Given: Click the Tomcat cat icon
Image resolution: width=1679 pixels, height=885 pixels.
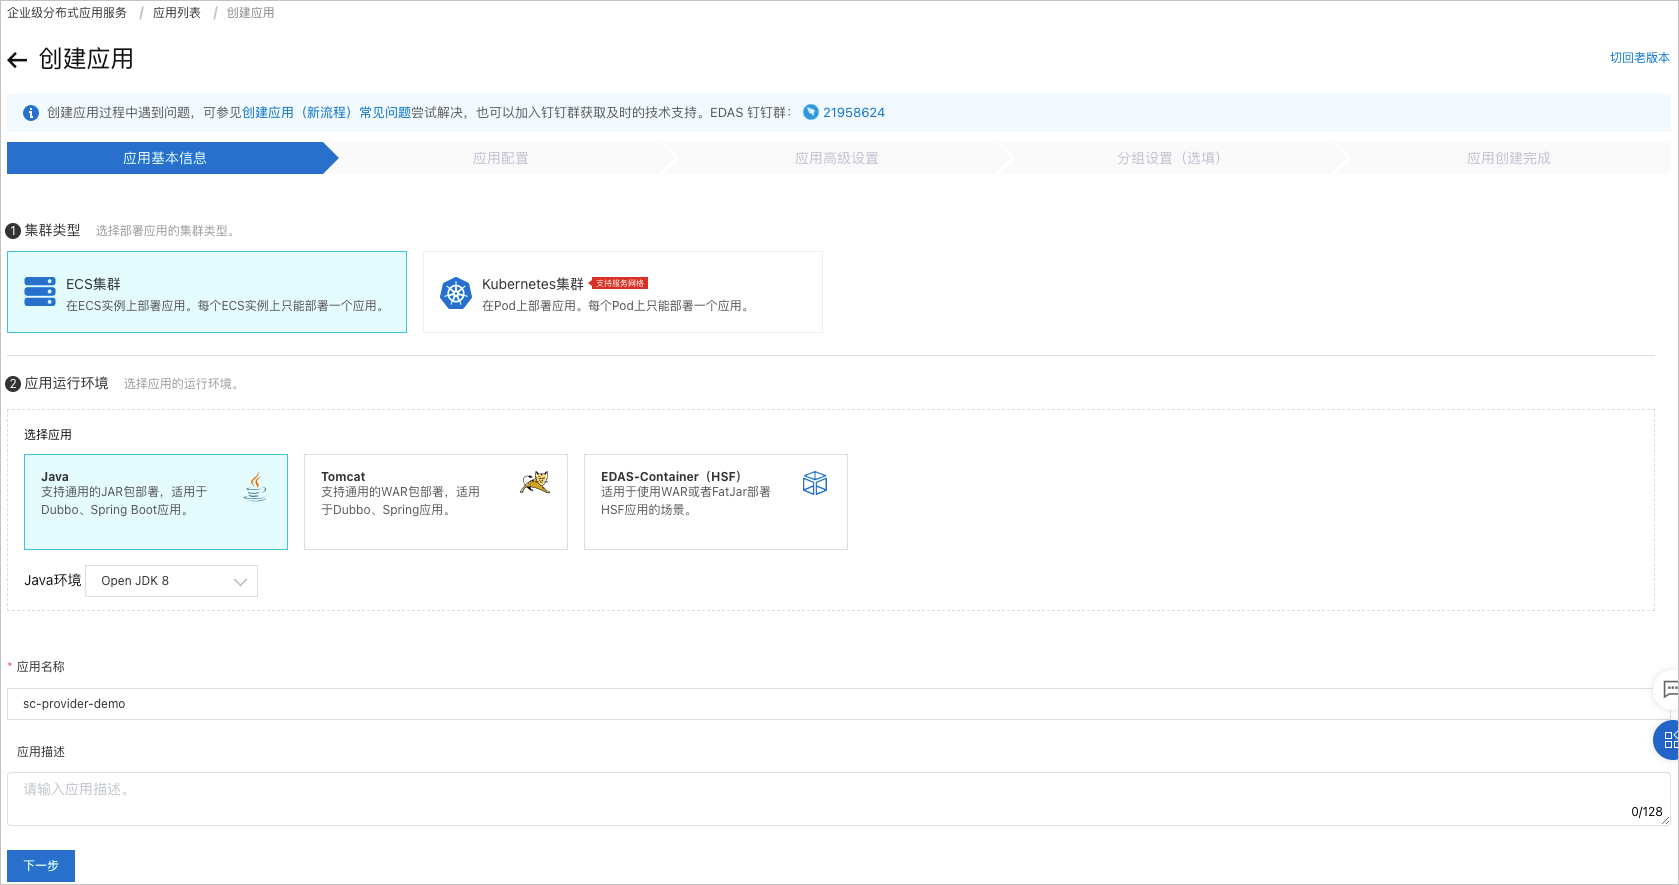Looking at the screenshot, I should click(535, 483).
